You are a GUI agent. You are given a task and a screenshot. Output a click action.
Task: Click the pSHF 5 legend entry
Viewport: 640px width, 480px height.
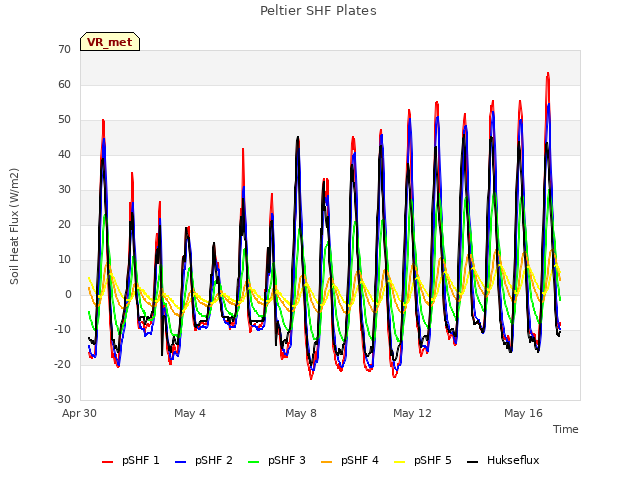pos(423,460)
